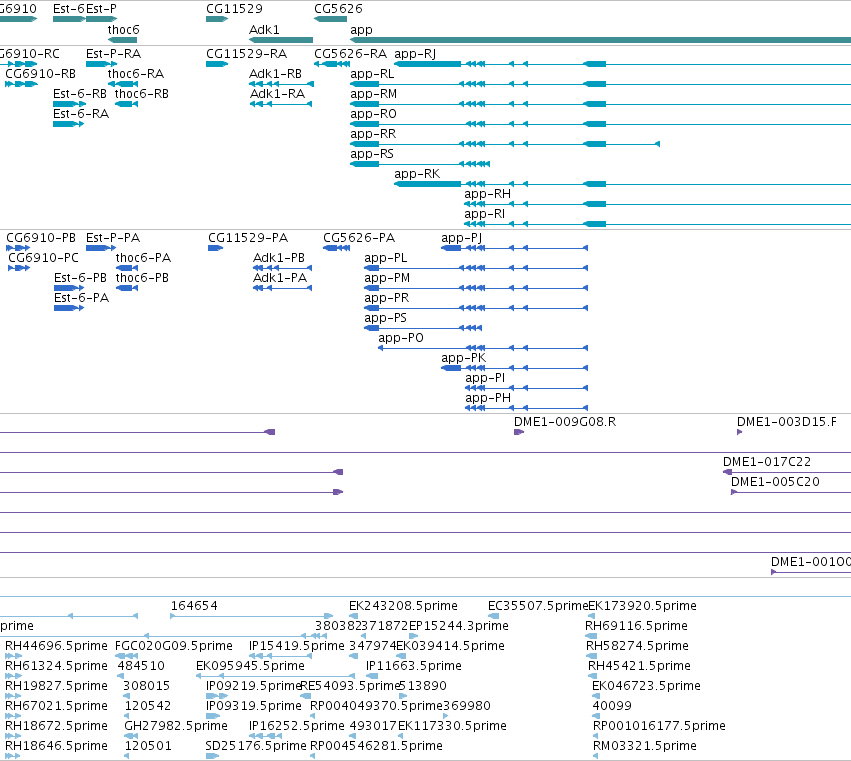Select protein app-PJ label
This screenshot has width=851, height=761.
461,238
